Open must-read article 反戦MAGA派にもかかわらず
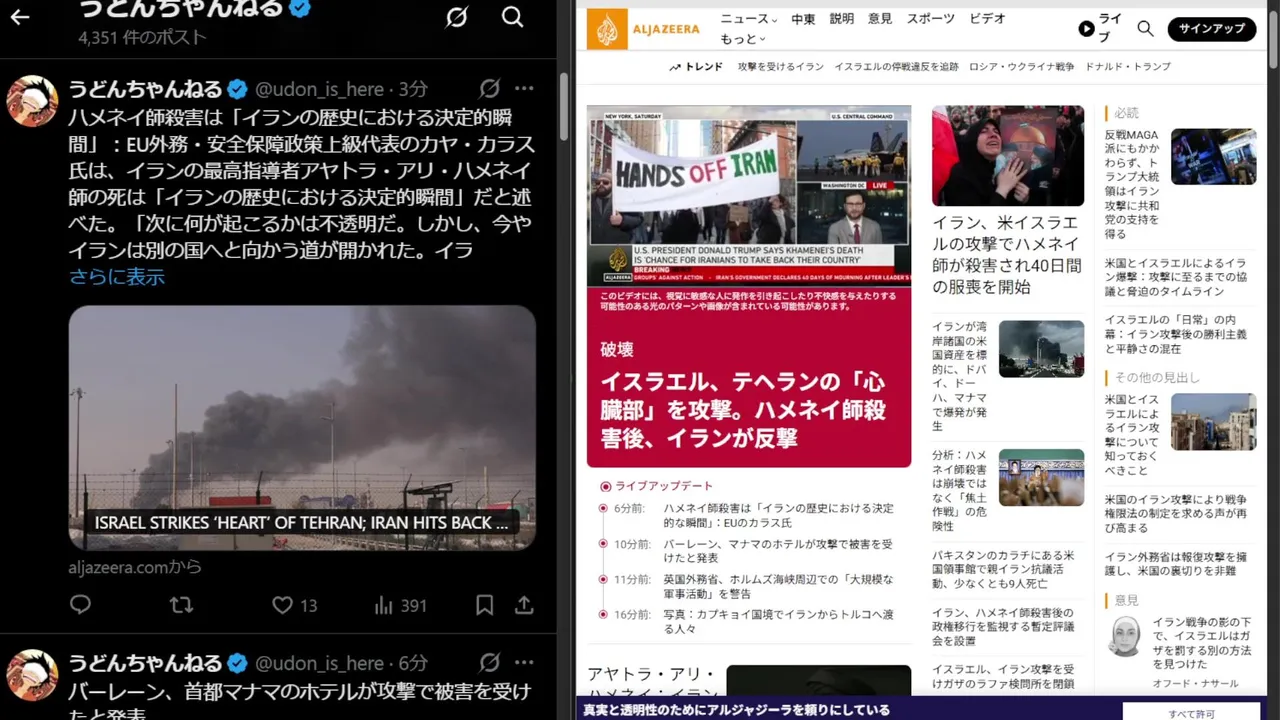1280x720 pixels. tap(1133, 184)
